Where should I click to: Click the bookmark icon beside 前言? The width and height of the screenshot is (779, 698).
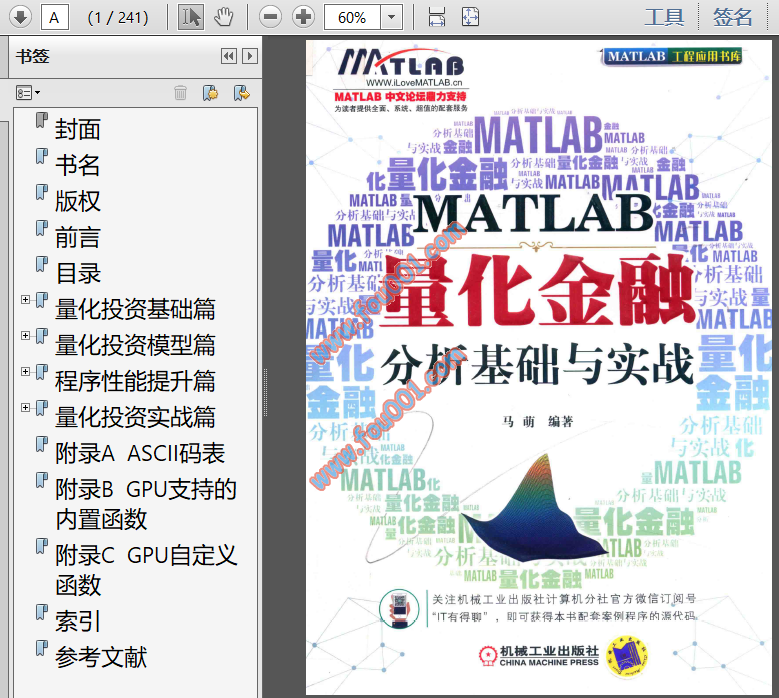click(42, 228)
